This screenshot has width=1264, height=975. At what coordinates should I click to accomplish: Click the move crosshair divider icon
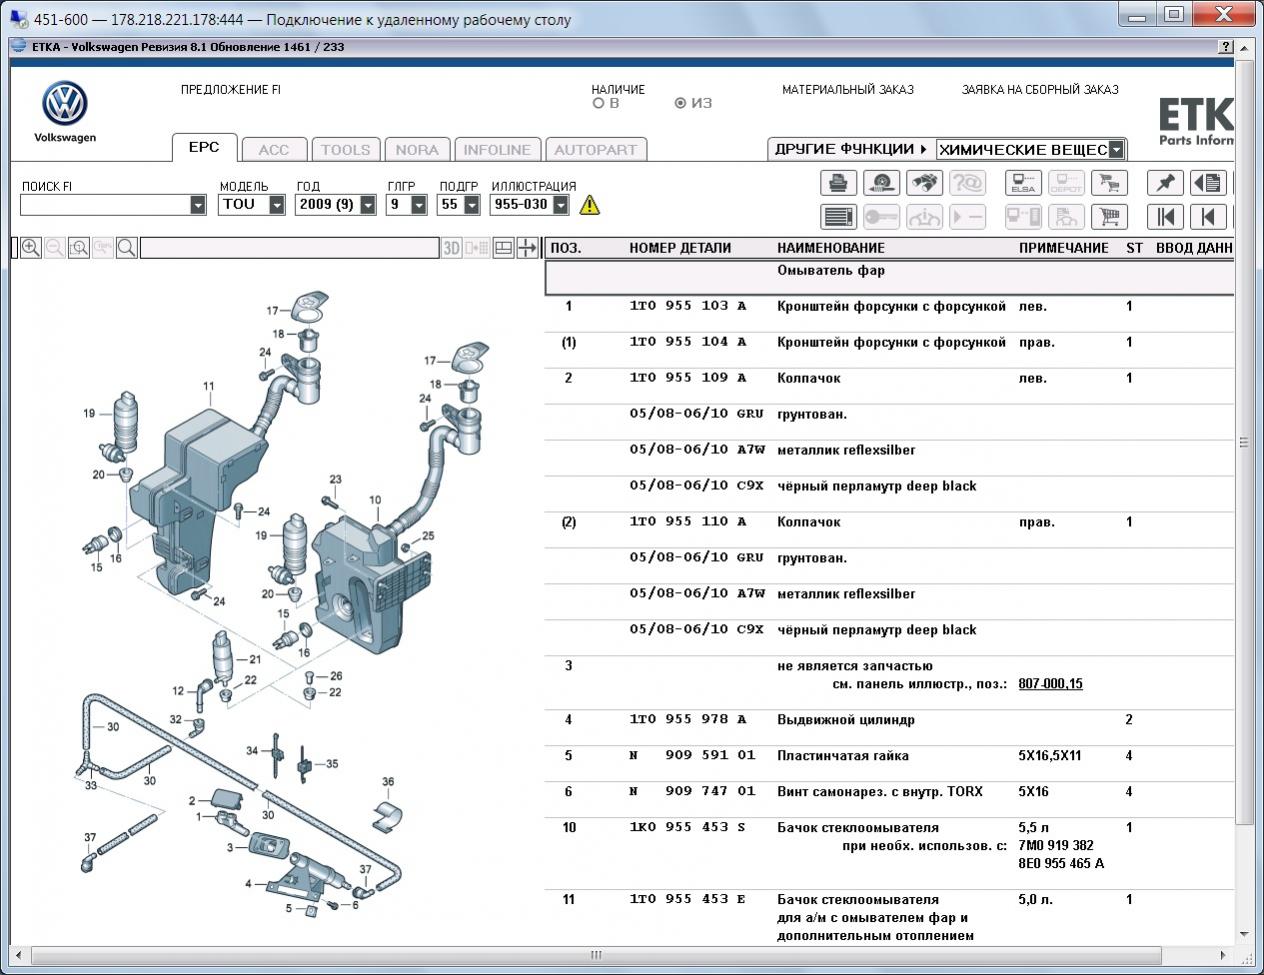click(527, 248)
